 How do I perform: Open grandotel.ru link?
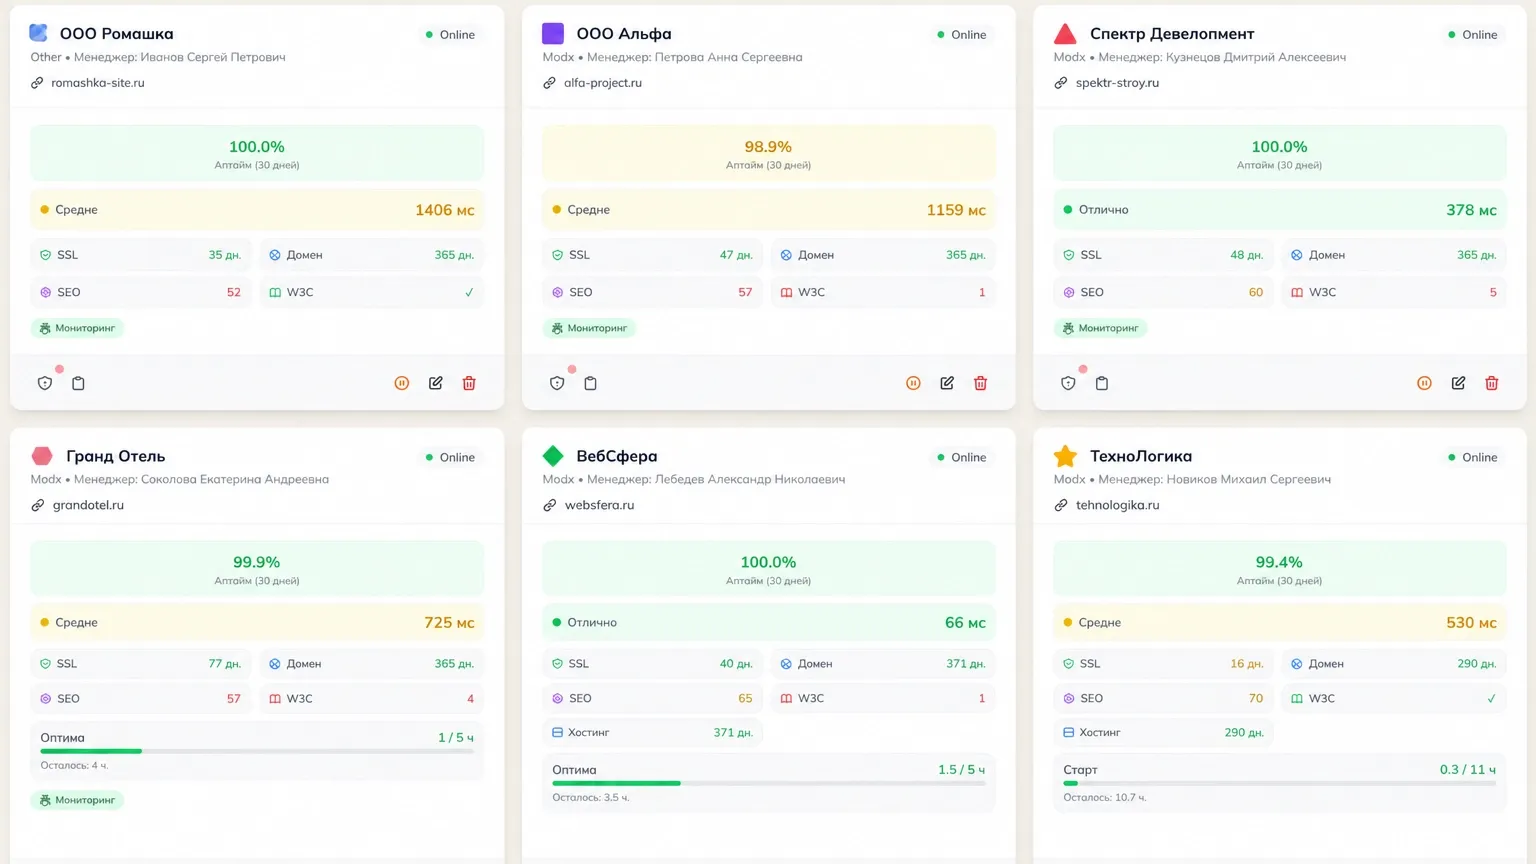(88, 505)
